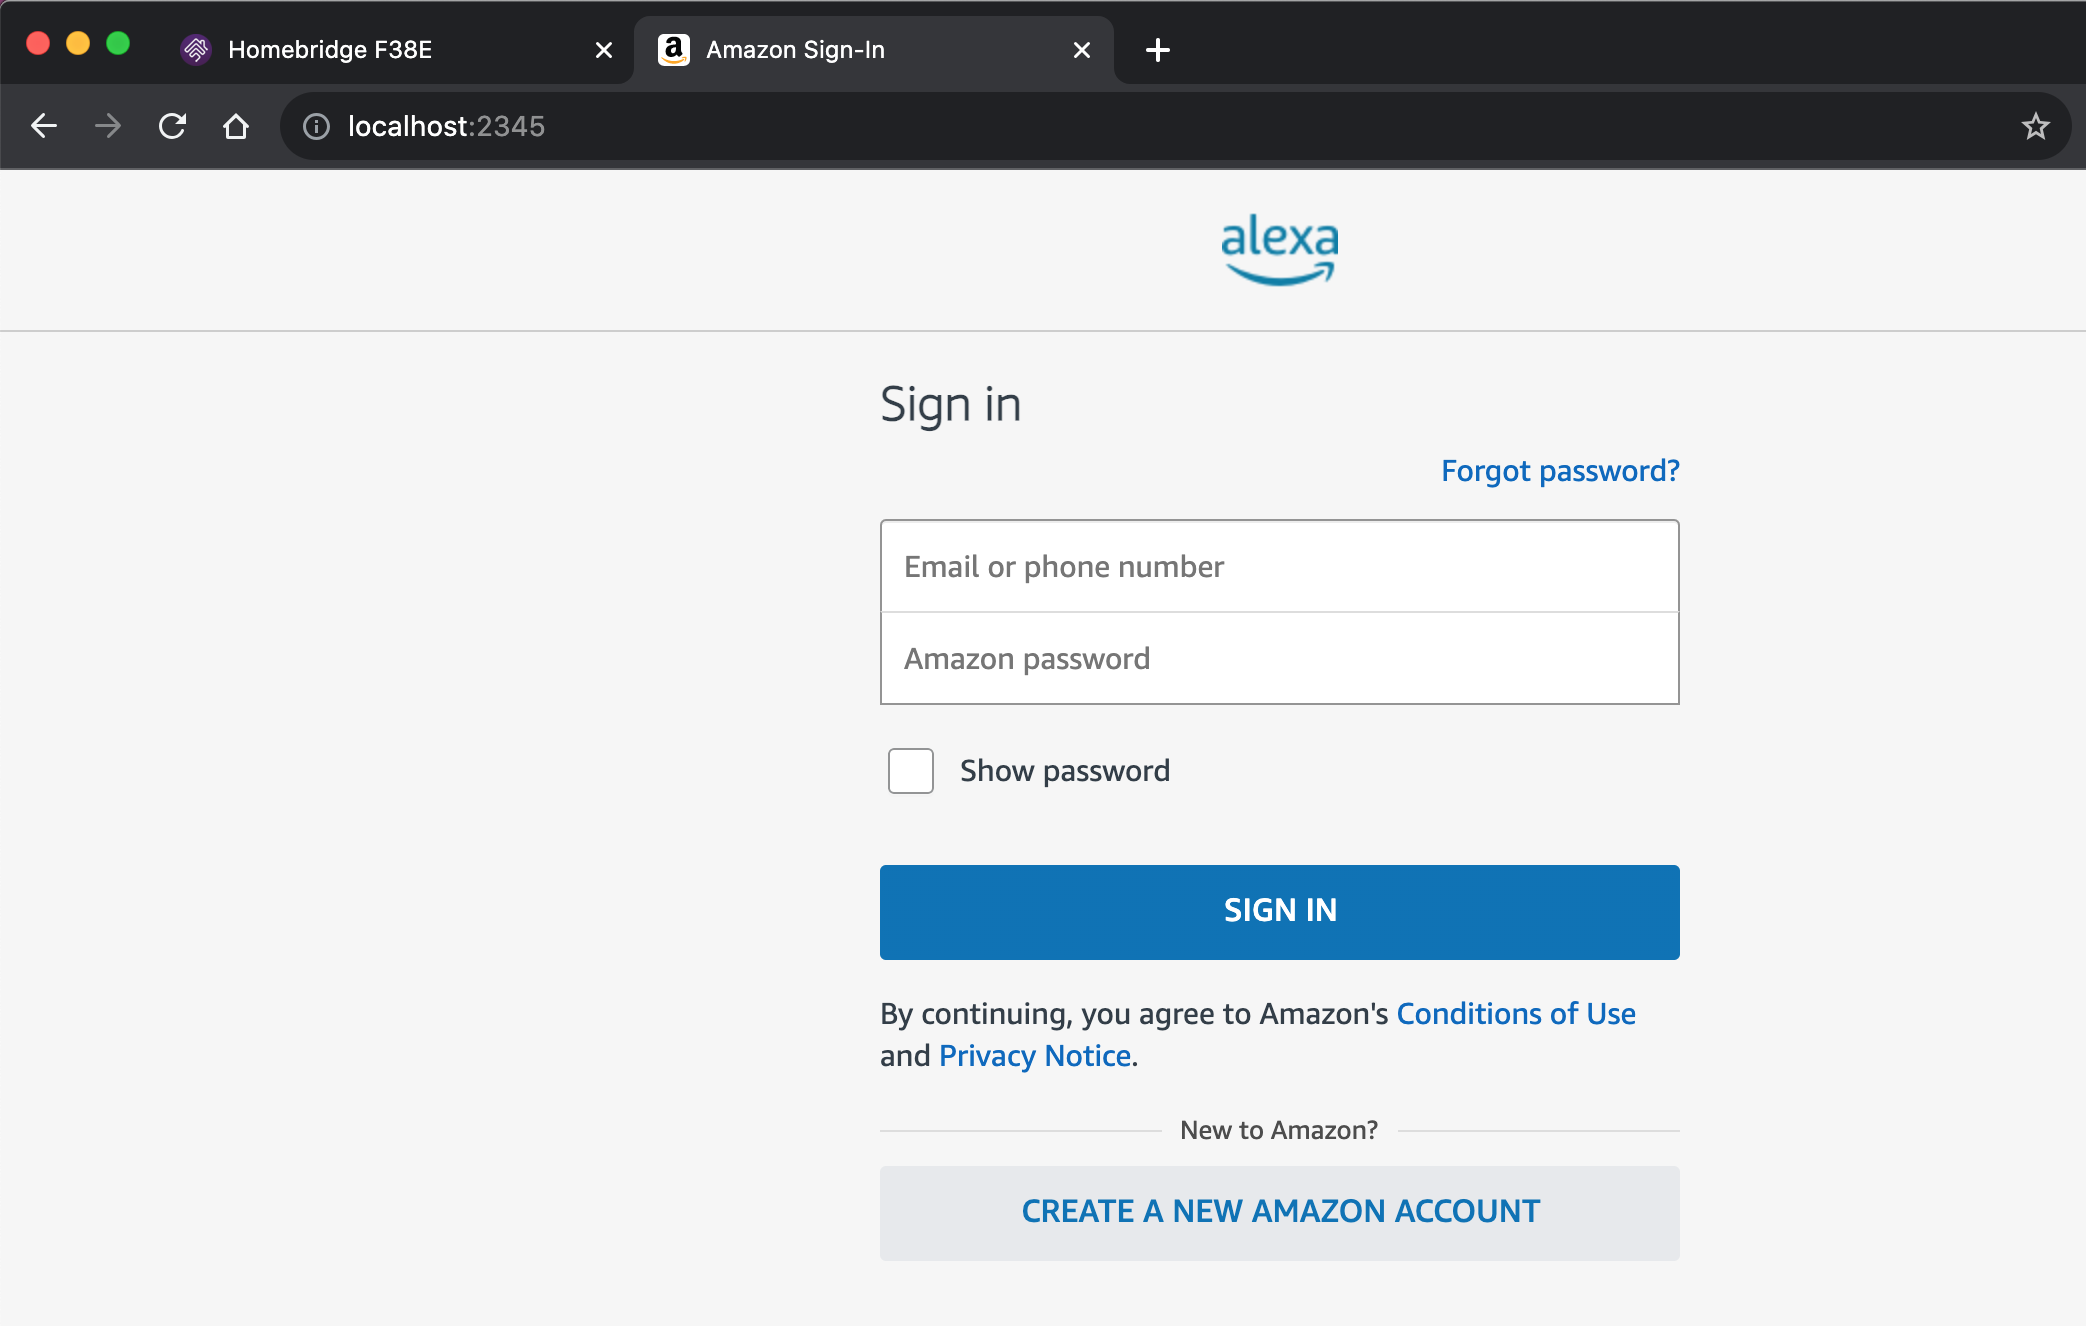Close the Amazon Sign-In tab
Image resolution: width=2086 pixels, height=1326 pixels.
[1081, 50]
